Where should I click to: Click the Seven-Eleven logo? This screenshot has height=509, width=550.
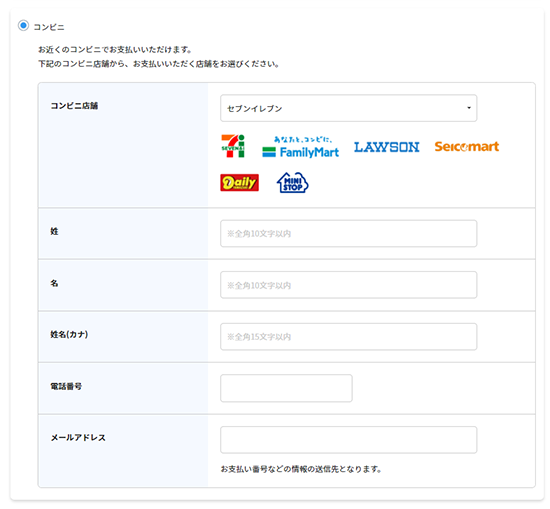[233, 146]
